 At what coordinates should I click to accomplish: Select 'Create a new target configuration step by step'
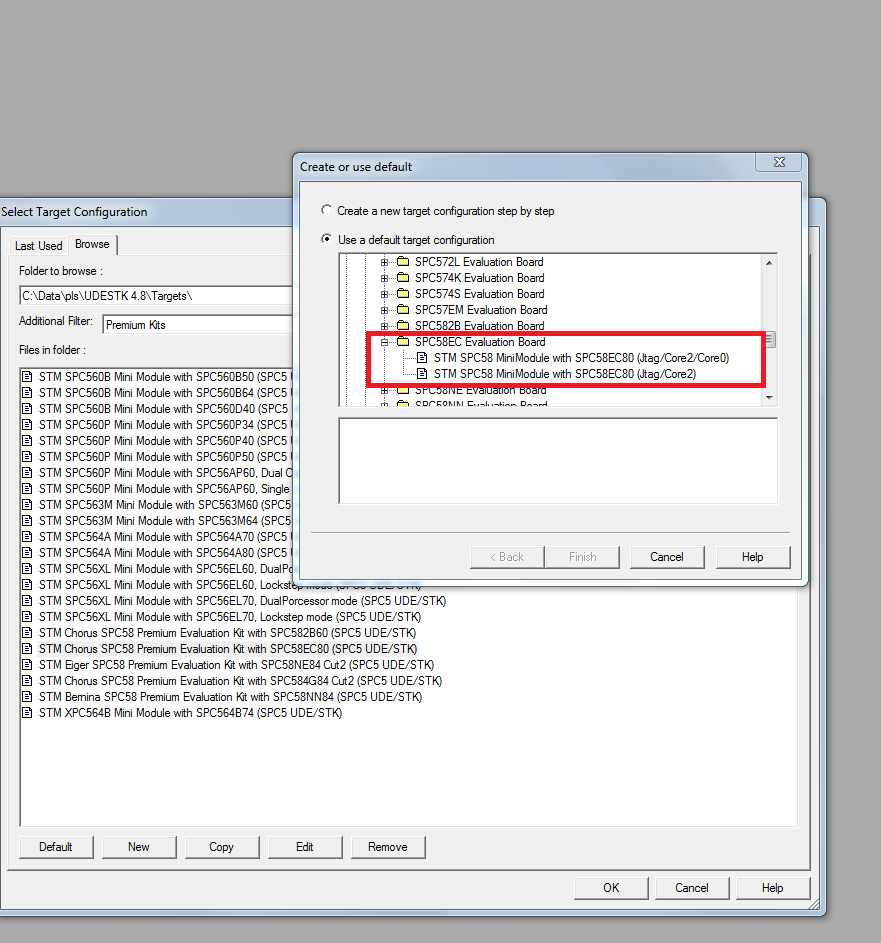[326, 210]
